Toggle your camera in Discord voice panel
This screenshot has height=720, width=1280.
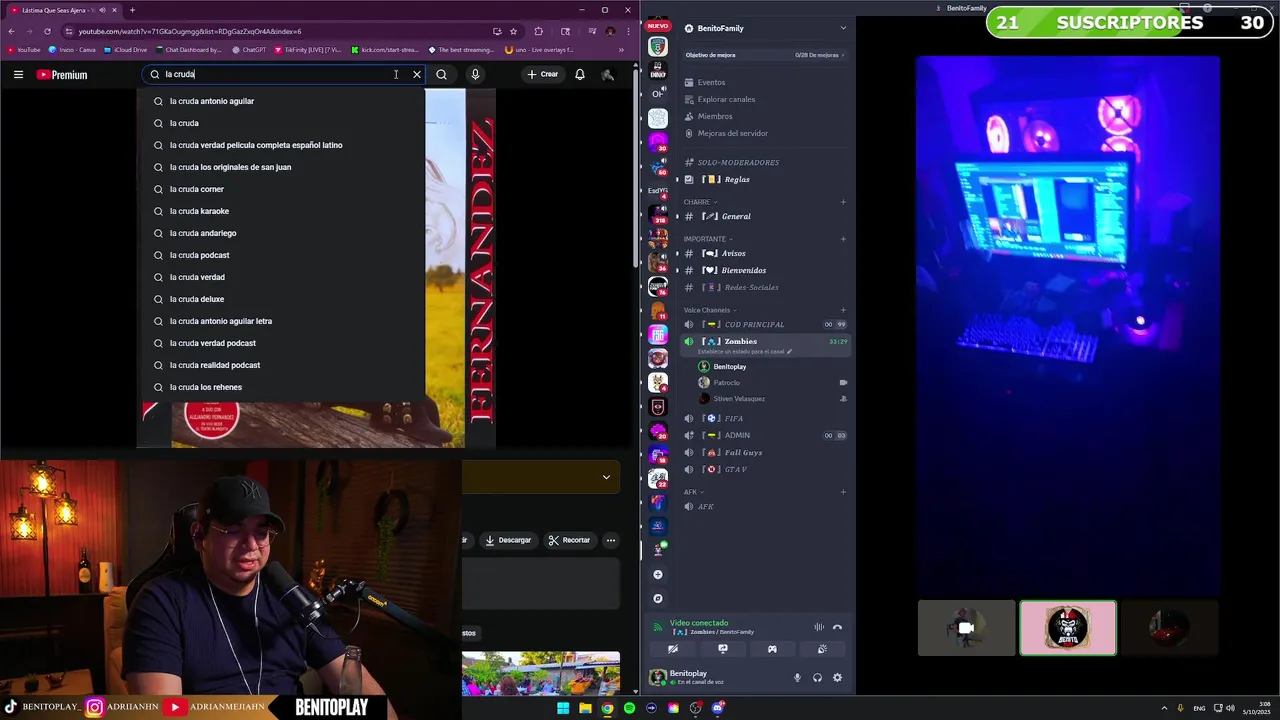[673, 649]
